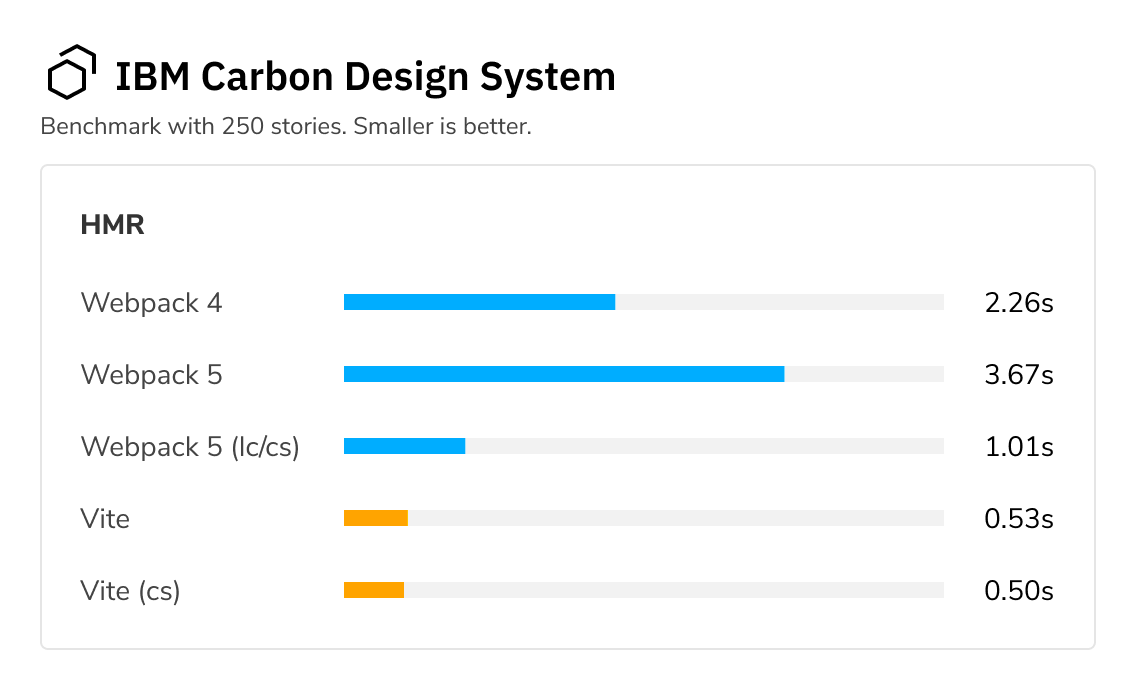
Task: Click the IBM Carbon Design System heading
Action: 366,77
